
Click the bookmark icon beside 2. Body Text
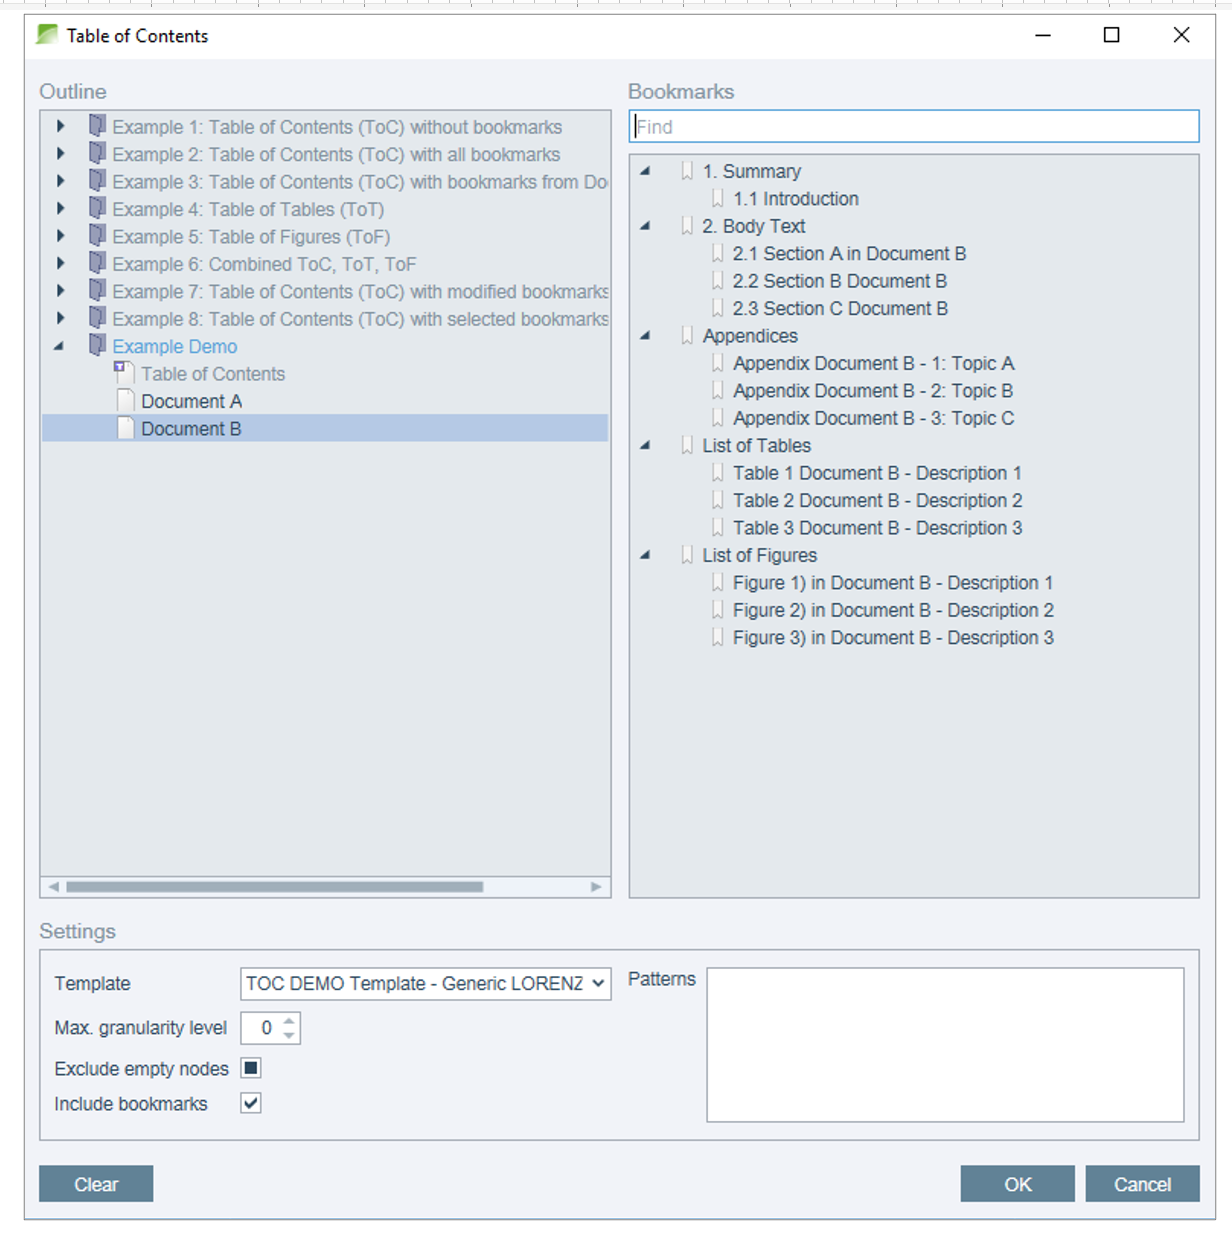point(687,226)
